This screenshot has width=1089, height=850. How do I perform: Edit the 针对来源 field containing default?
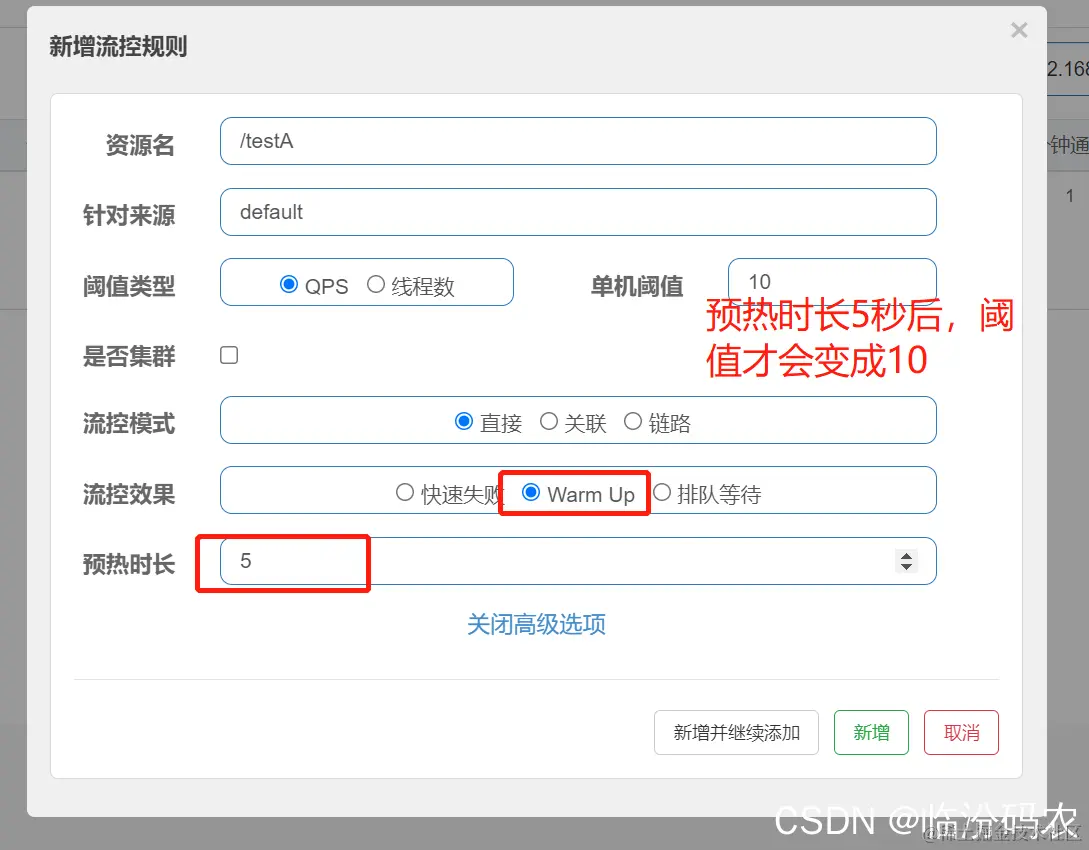point(578,212)
